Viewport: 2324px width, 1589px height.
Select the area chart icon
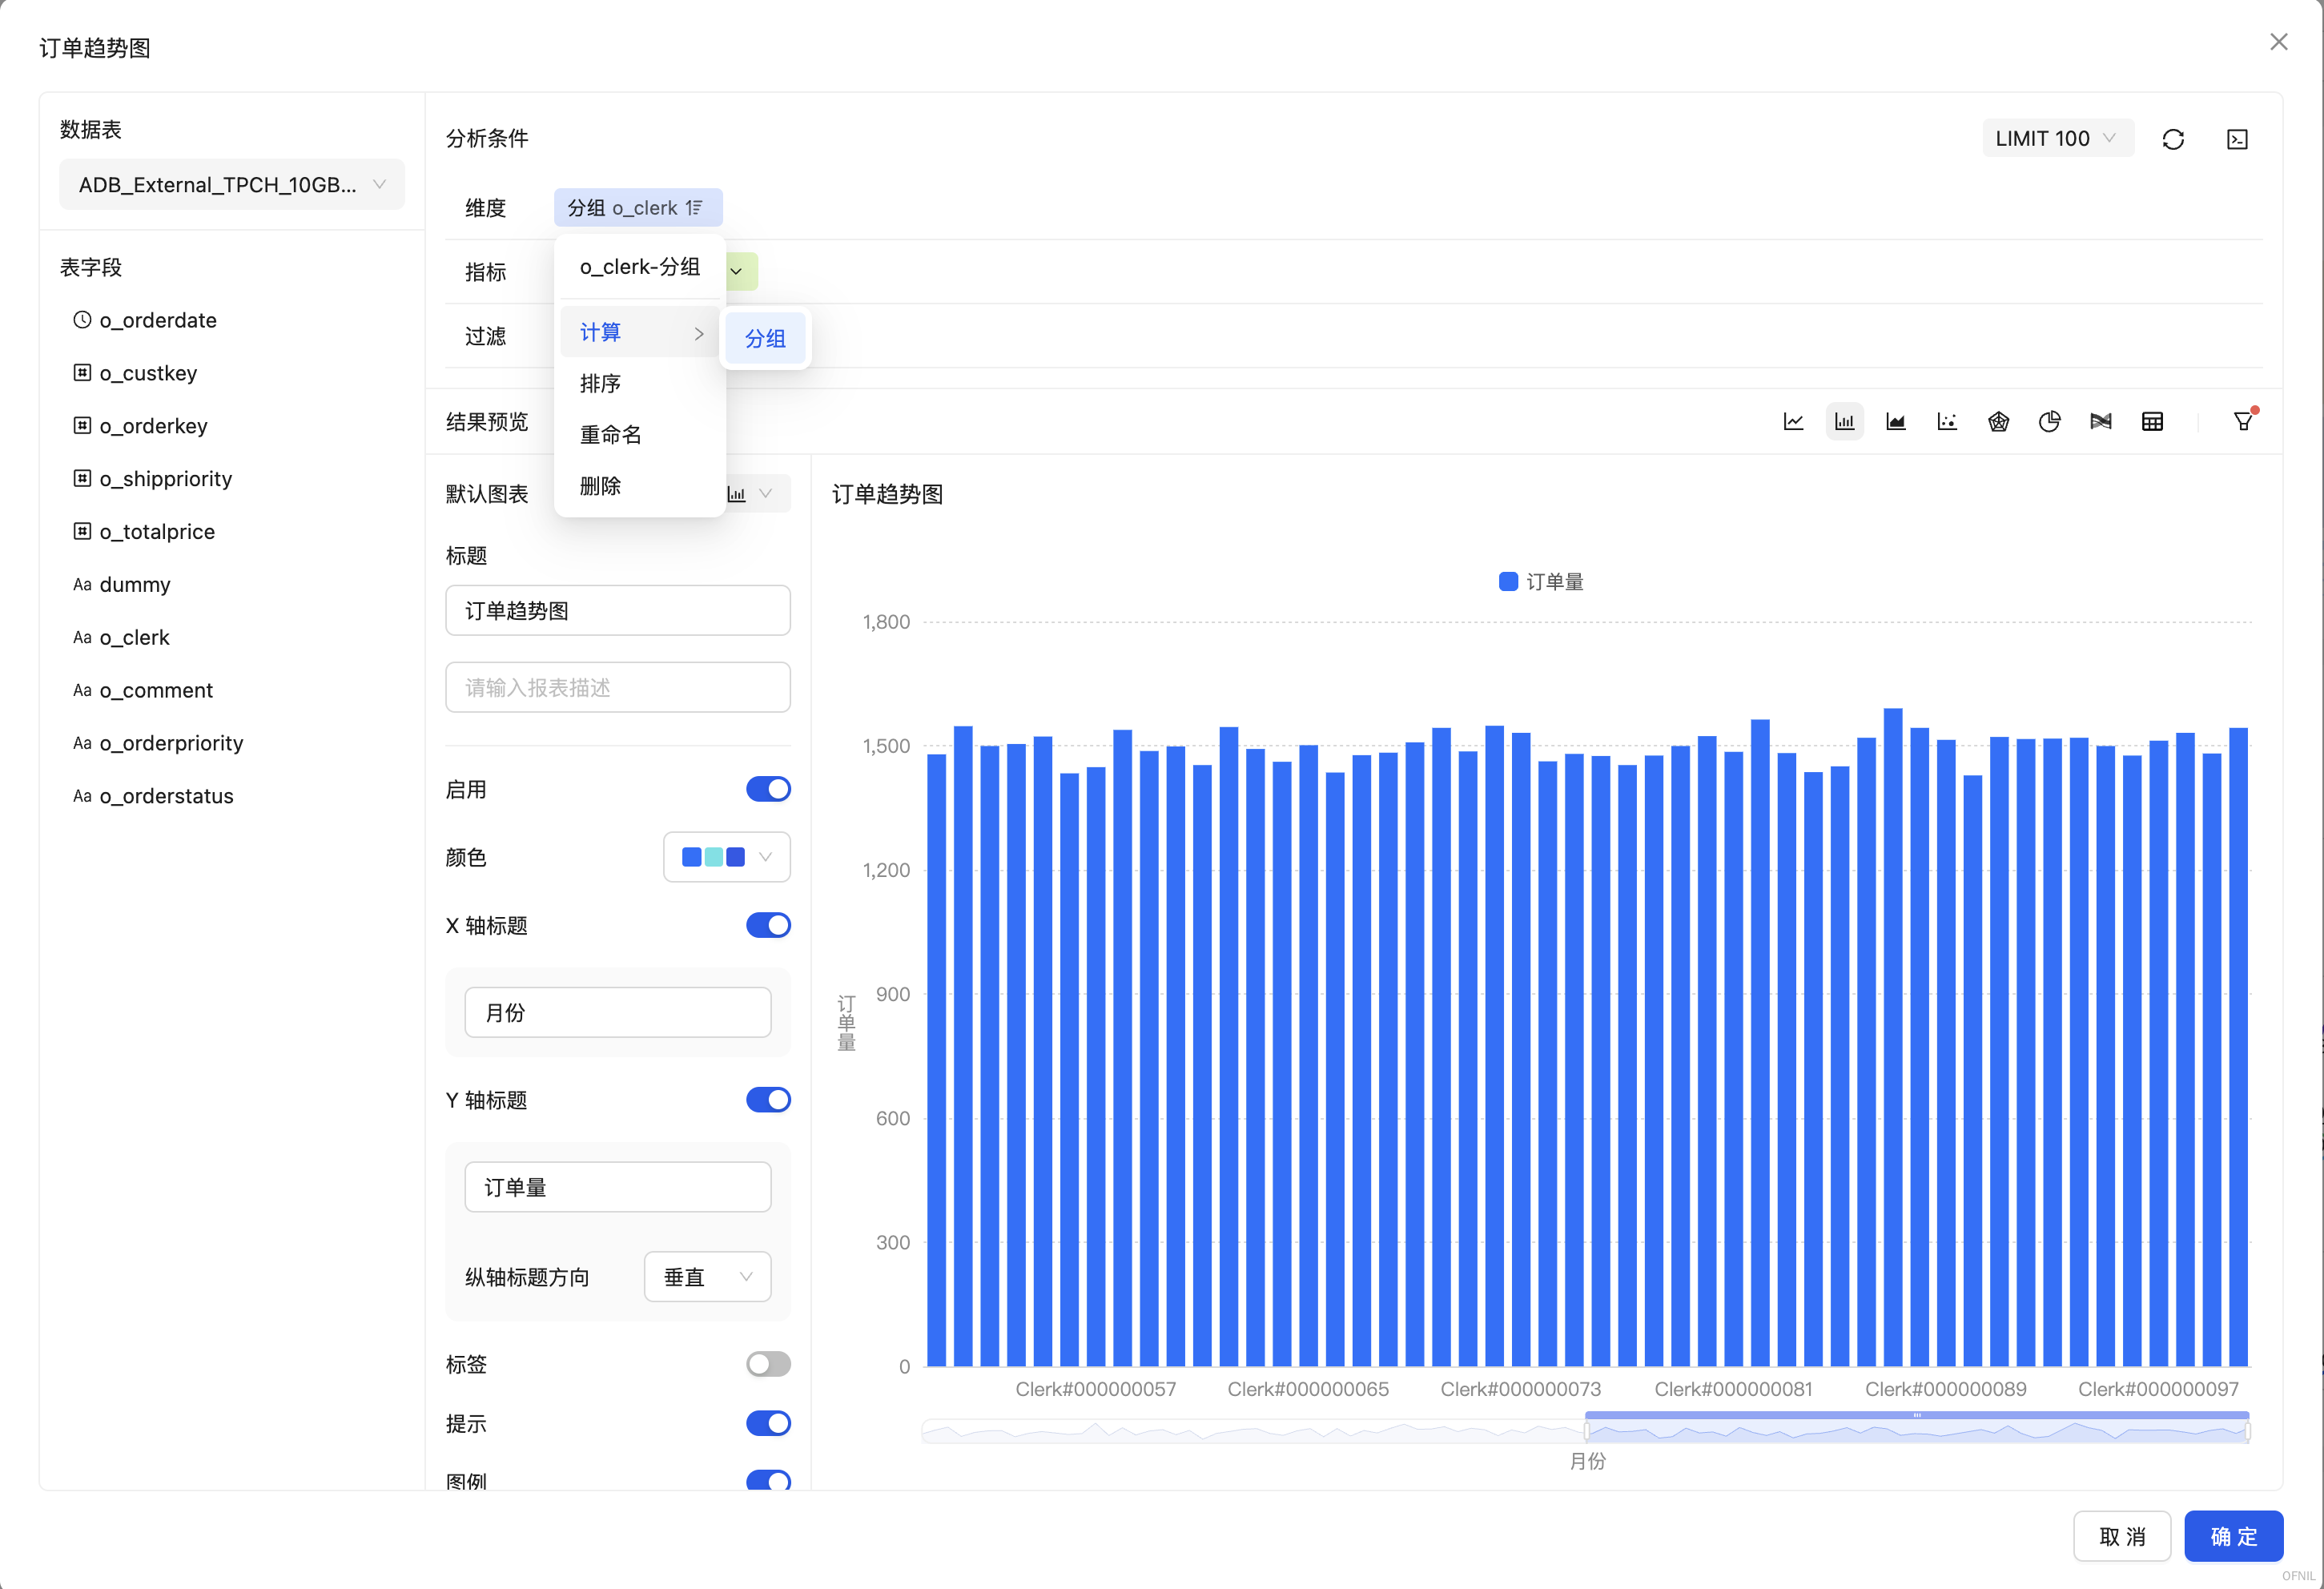click(x=1895, y=422)
